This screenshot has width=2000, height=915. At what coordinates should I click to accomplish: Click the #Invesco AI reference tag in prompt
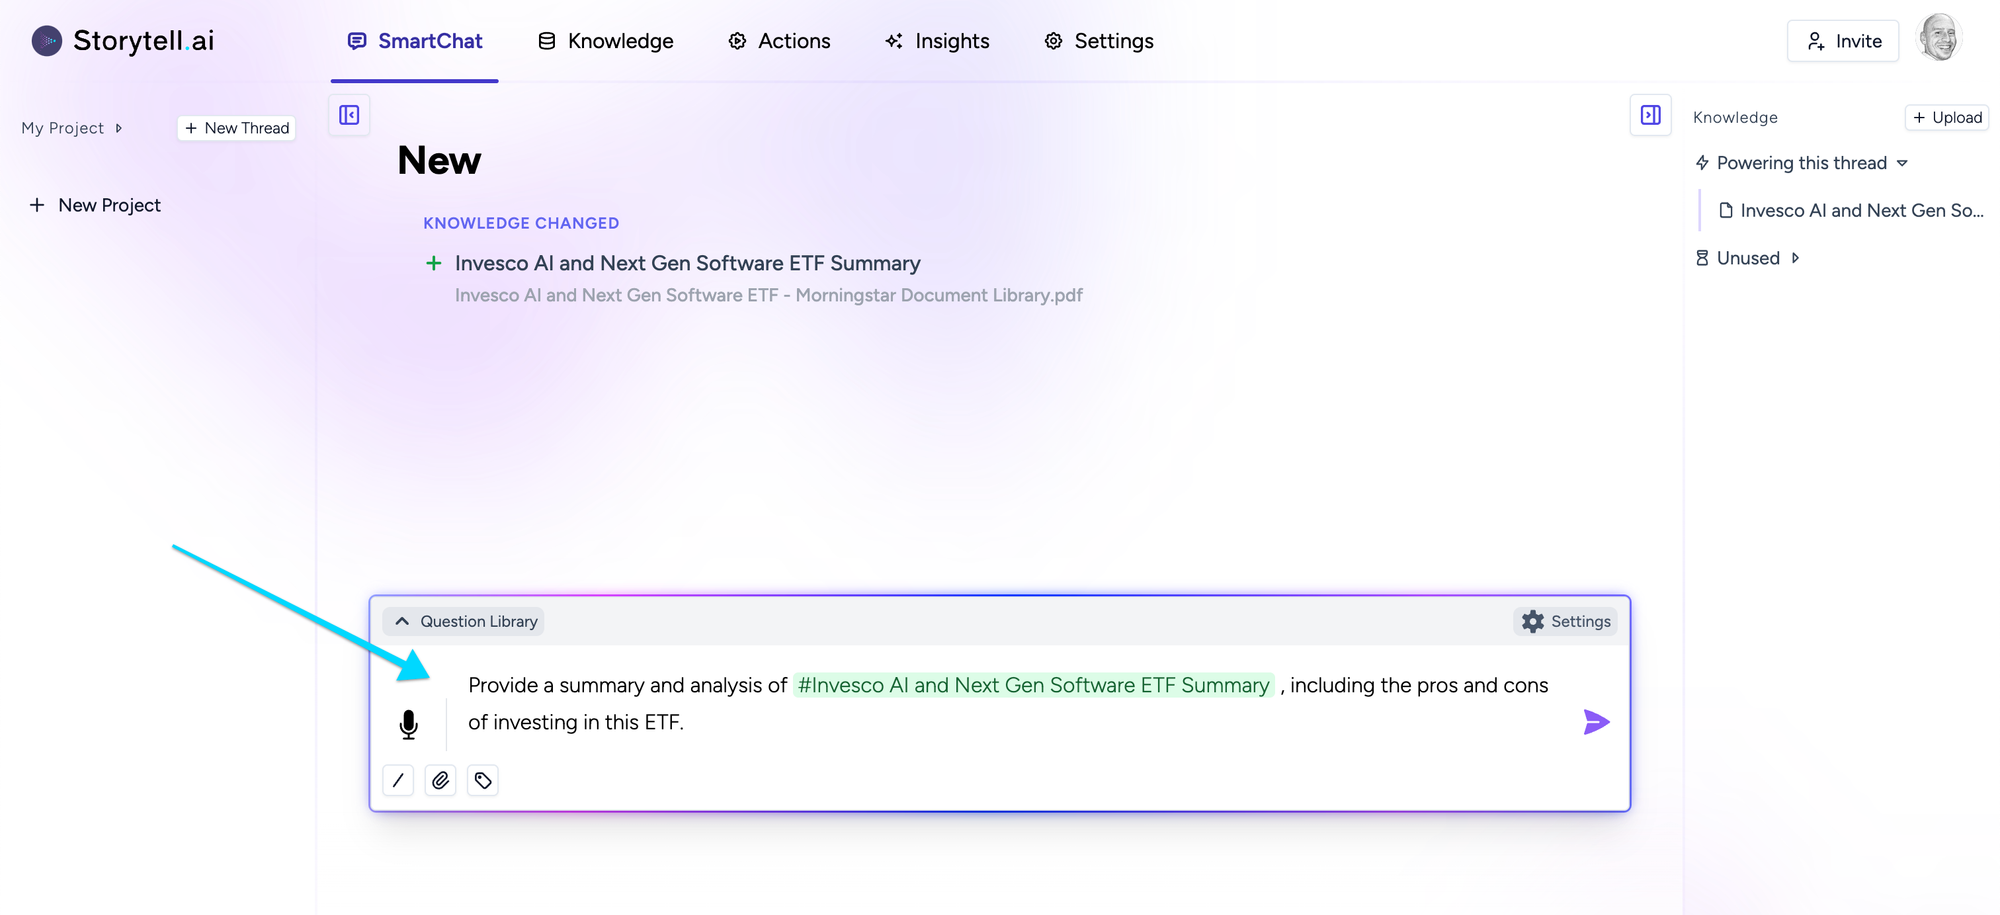point(1034,685)
